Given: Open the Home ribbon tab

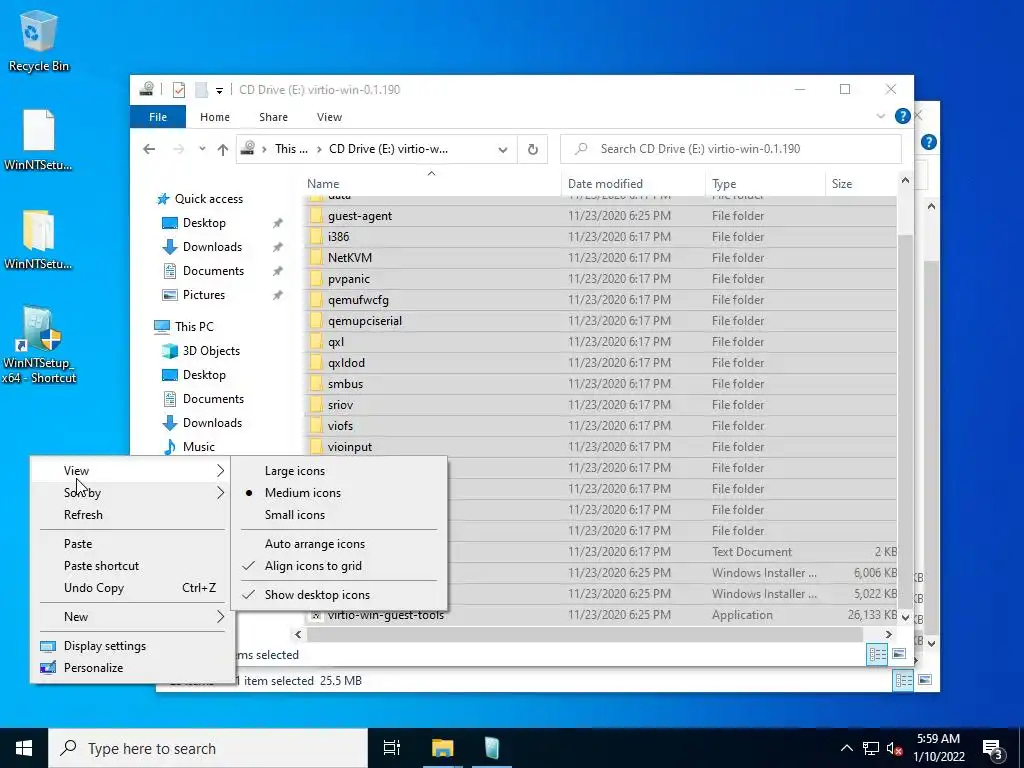Looking at the screenshot, I should point(215,117).
